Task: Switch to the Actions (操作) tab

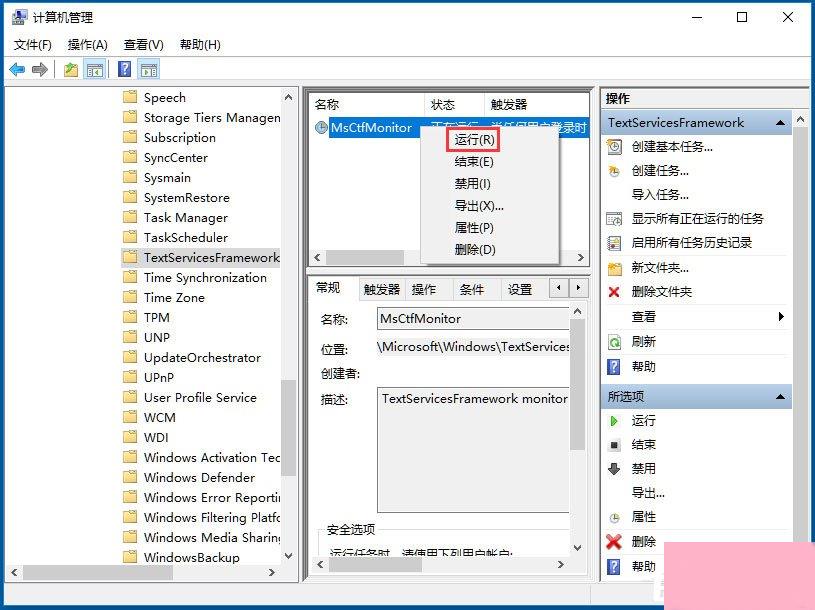Action: click(424, 289)
